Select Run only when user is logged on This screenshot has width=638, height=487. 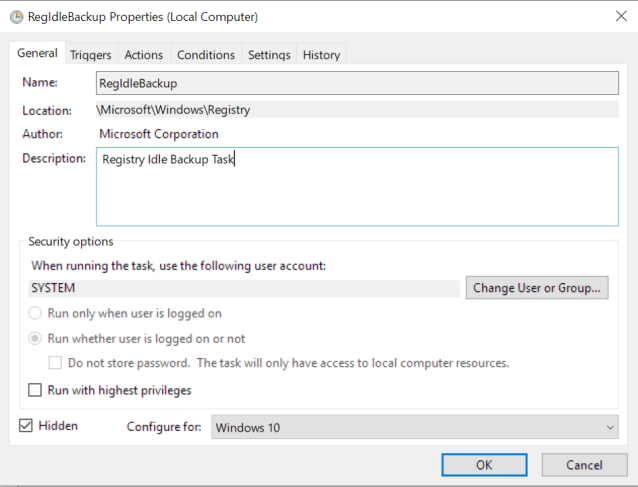pyautogui.click(x=36, y=314)
